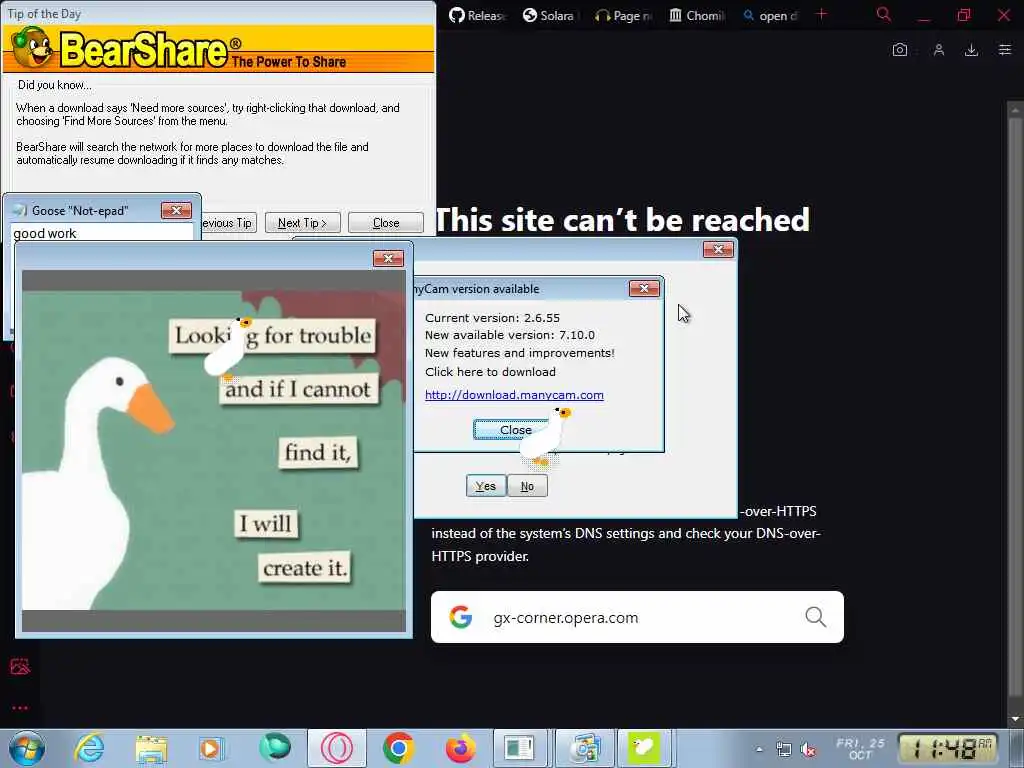
Task: Open the newspaper-style app taskbar icon
Action: pyautogui.click(x=520, y=748)
